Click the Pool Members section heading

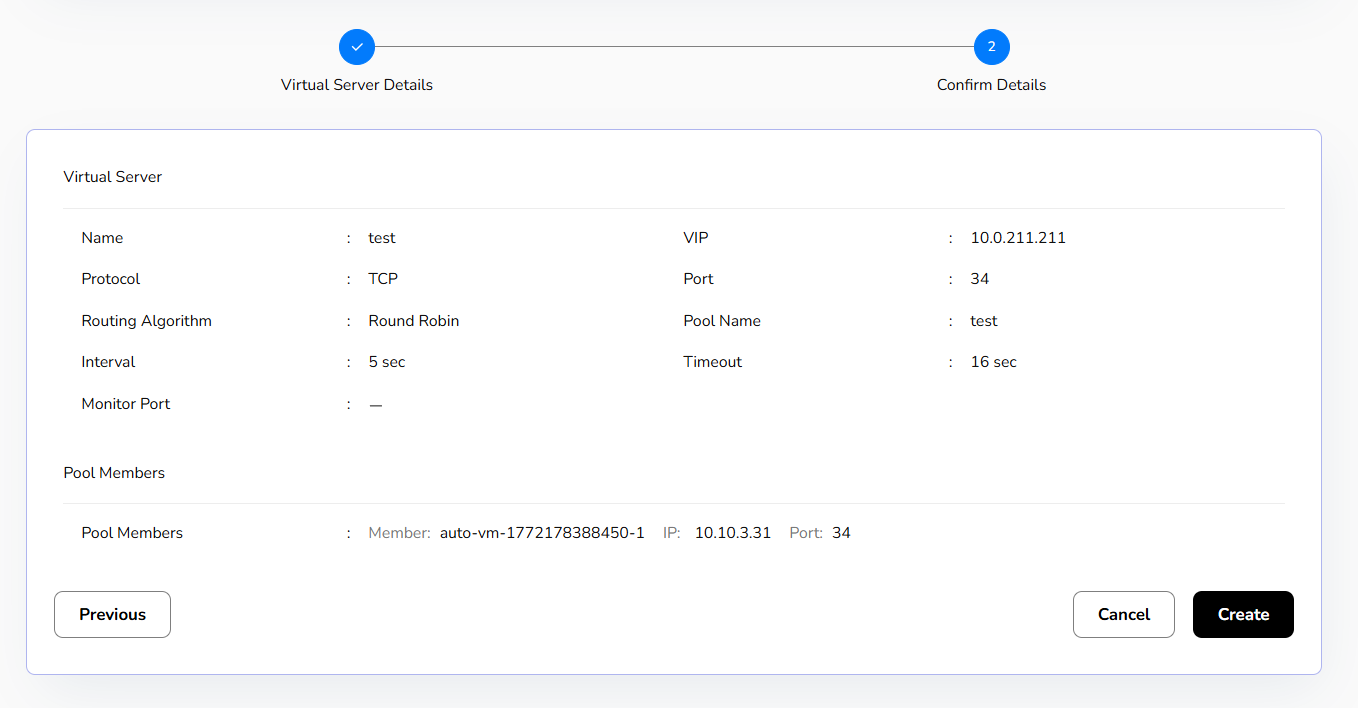pos(114,473)
